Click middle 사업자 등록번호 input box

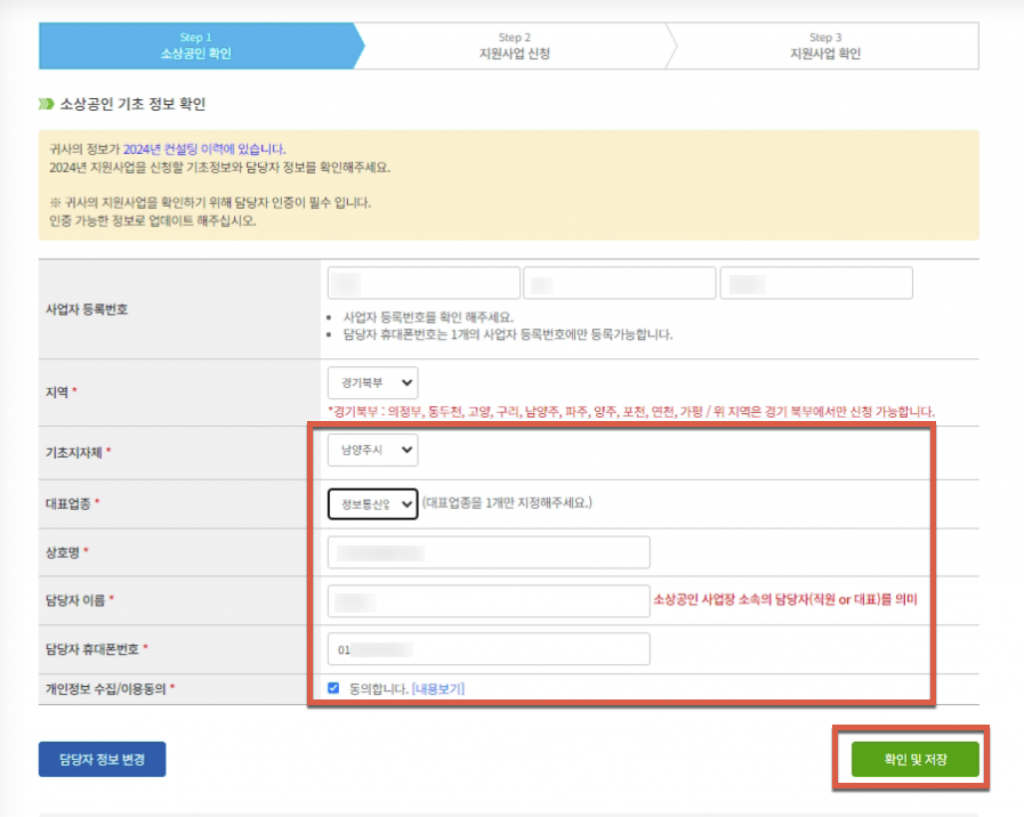pyautogui.click(x=619, y=283)
